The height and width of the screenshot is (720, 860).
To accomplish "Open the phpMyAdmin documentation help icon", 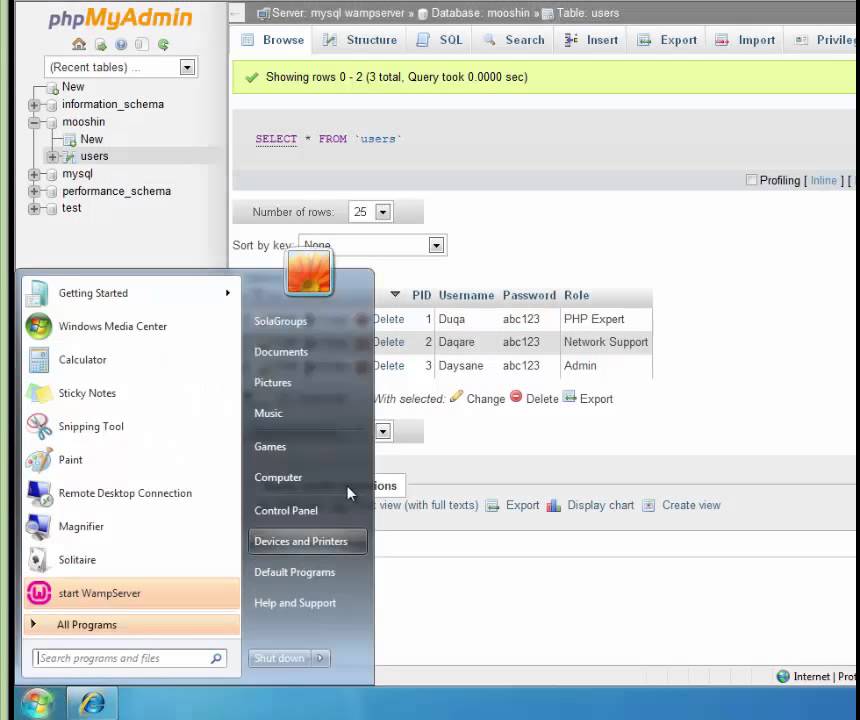I will tap(121, 44).
